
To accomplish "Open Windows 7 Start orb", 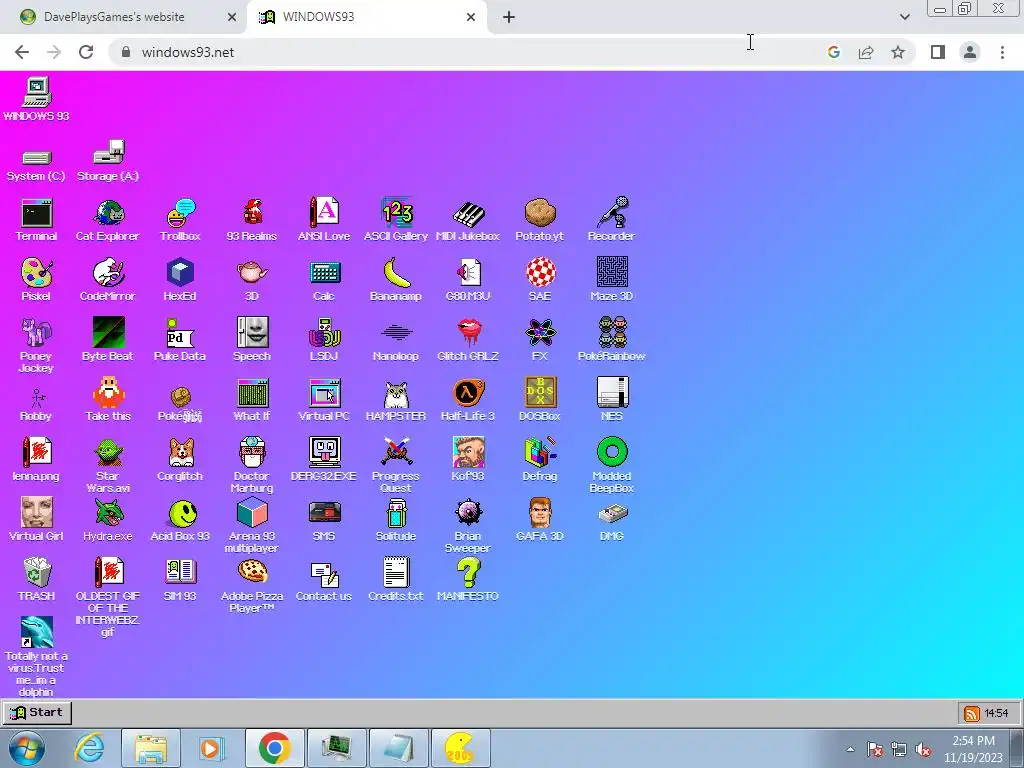I will pos(26,748).
